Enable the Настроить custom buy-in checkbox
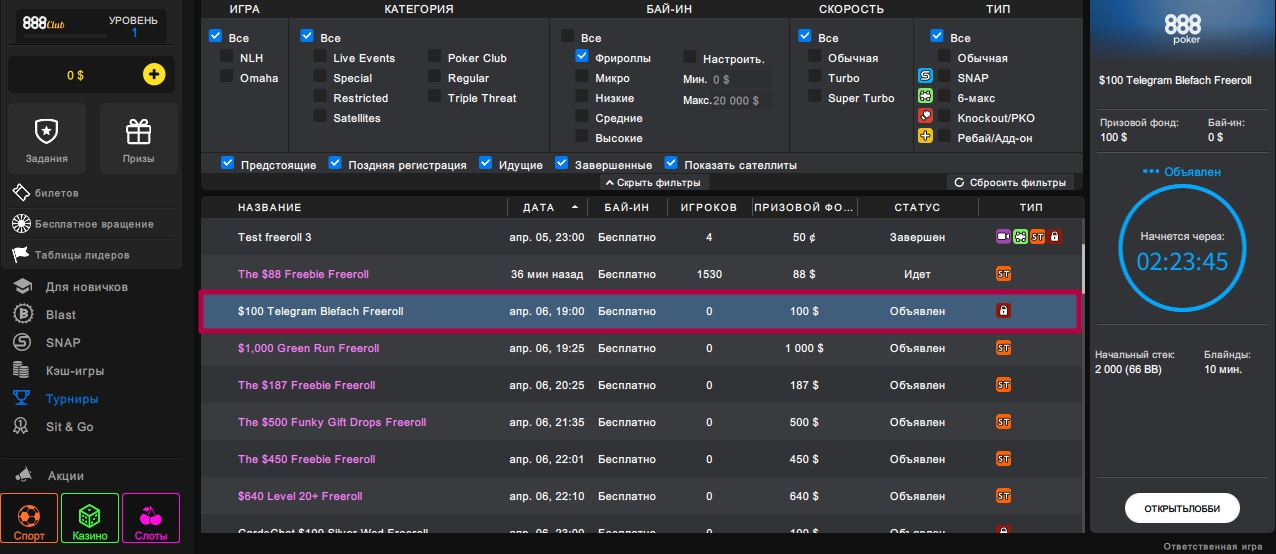Image resolution: width=1276 pixels, height=554 pixels. pos(690,58)
